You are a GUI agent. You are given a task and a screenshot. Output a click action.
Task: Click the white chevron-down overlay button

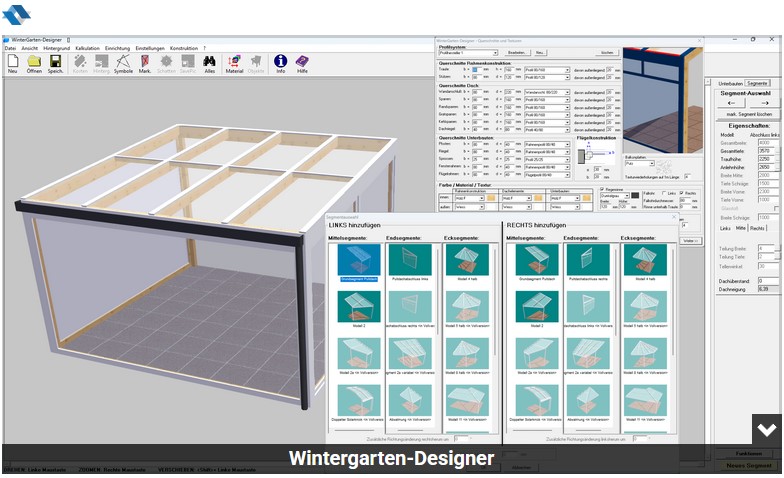pyautogui.click(x=766, y=429)
